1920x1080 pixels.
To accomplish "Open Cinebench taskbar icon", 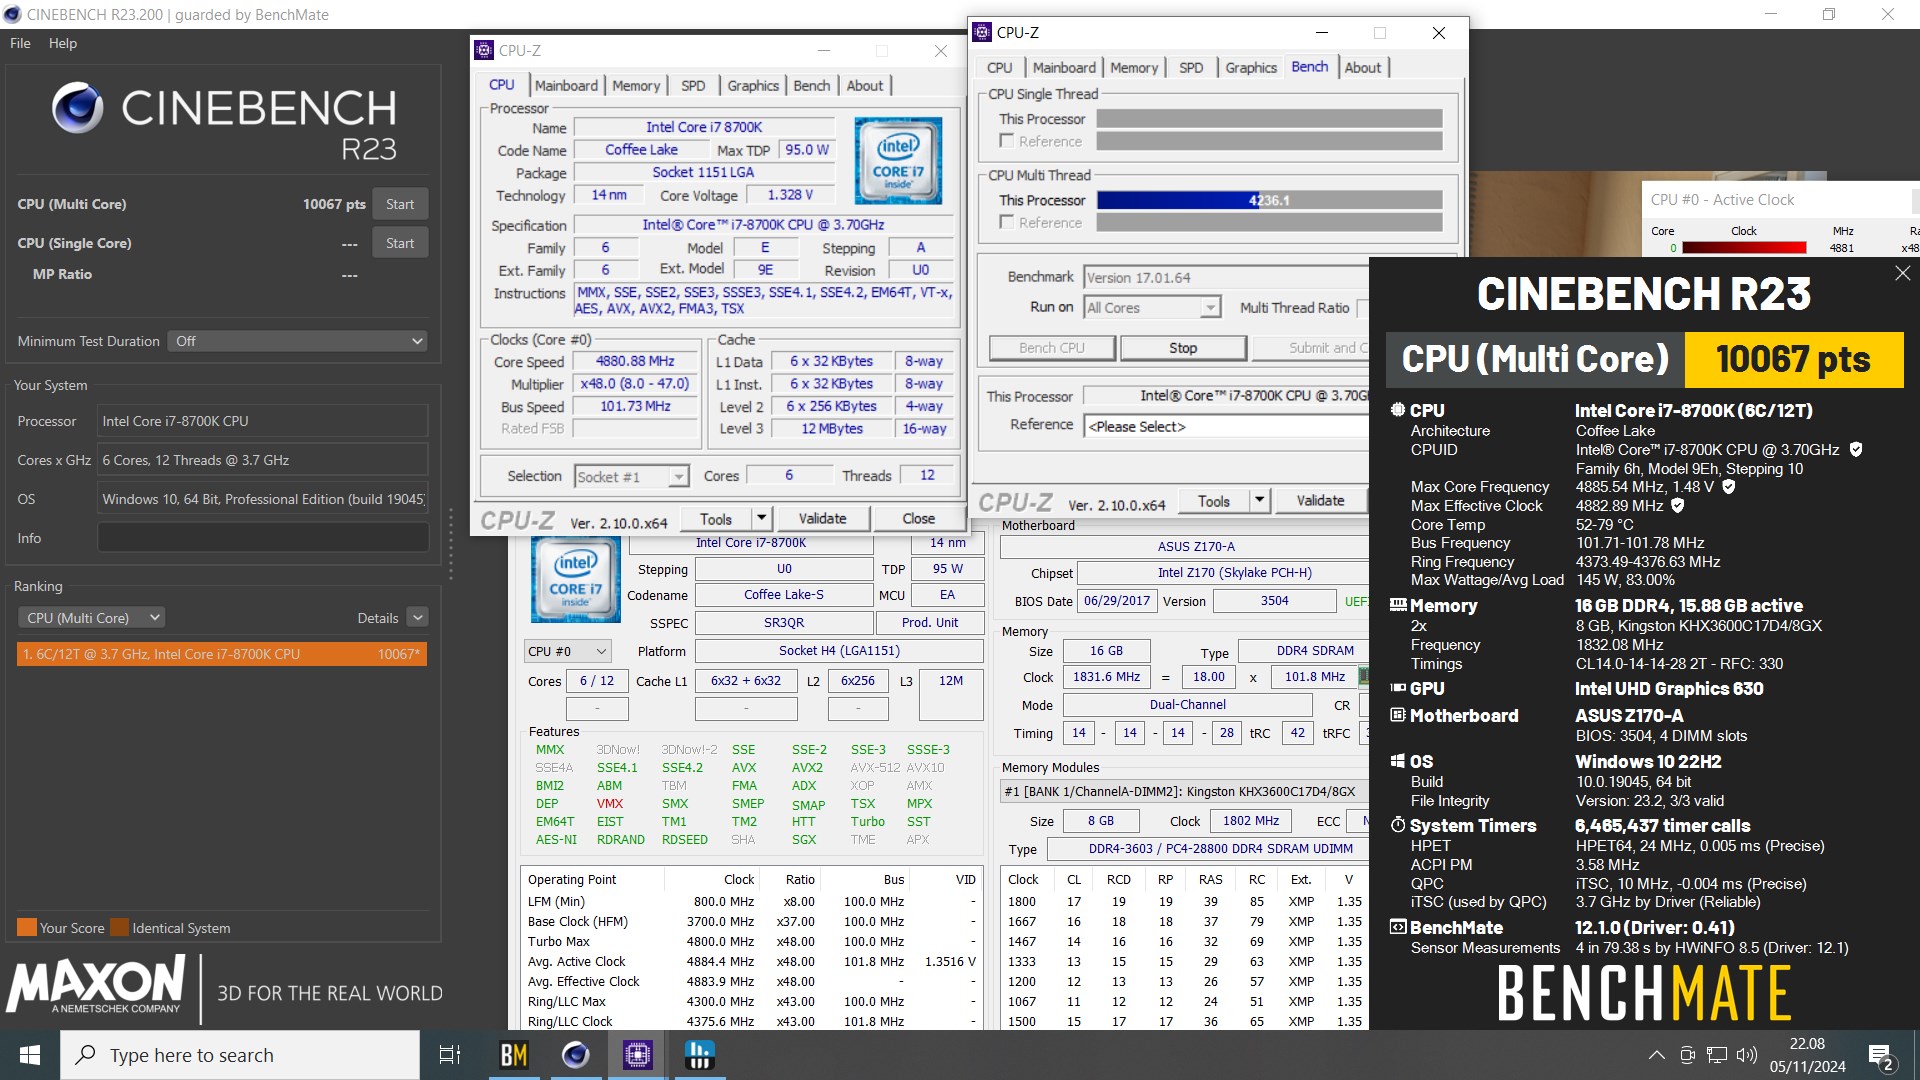I will tap(576, 1055).
